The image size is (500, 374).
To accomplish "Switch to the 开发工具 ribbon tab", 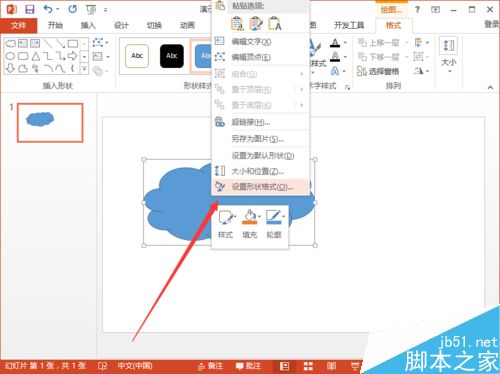I will [x=349, y=25].
